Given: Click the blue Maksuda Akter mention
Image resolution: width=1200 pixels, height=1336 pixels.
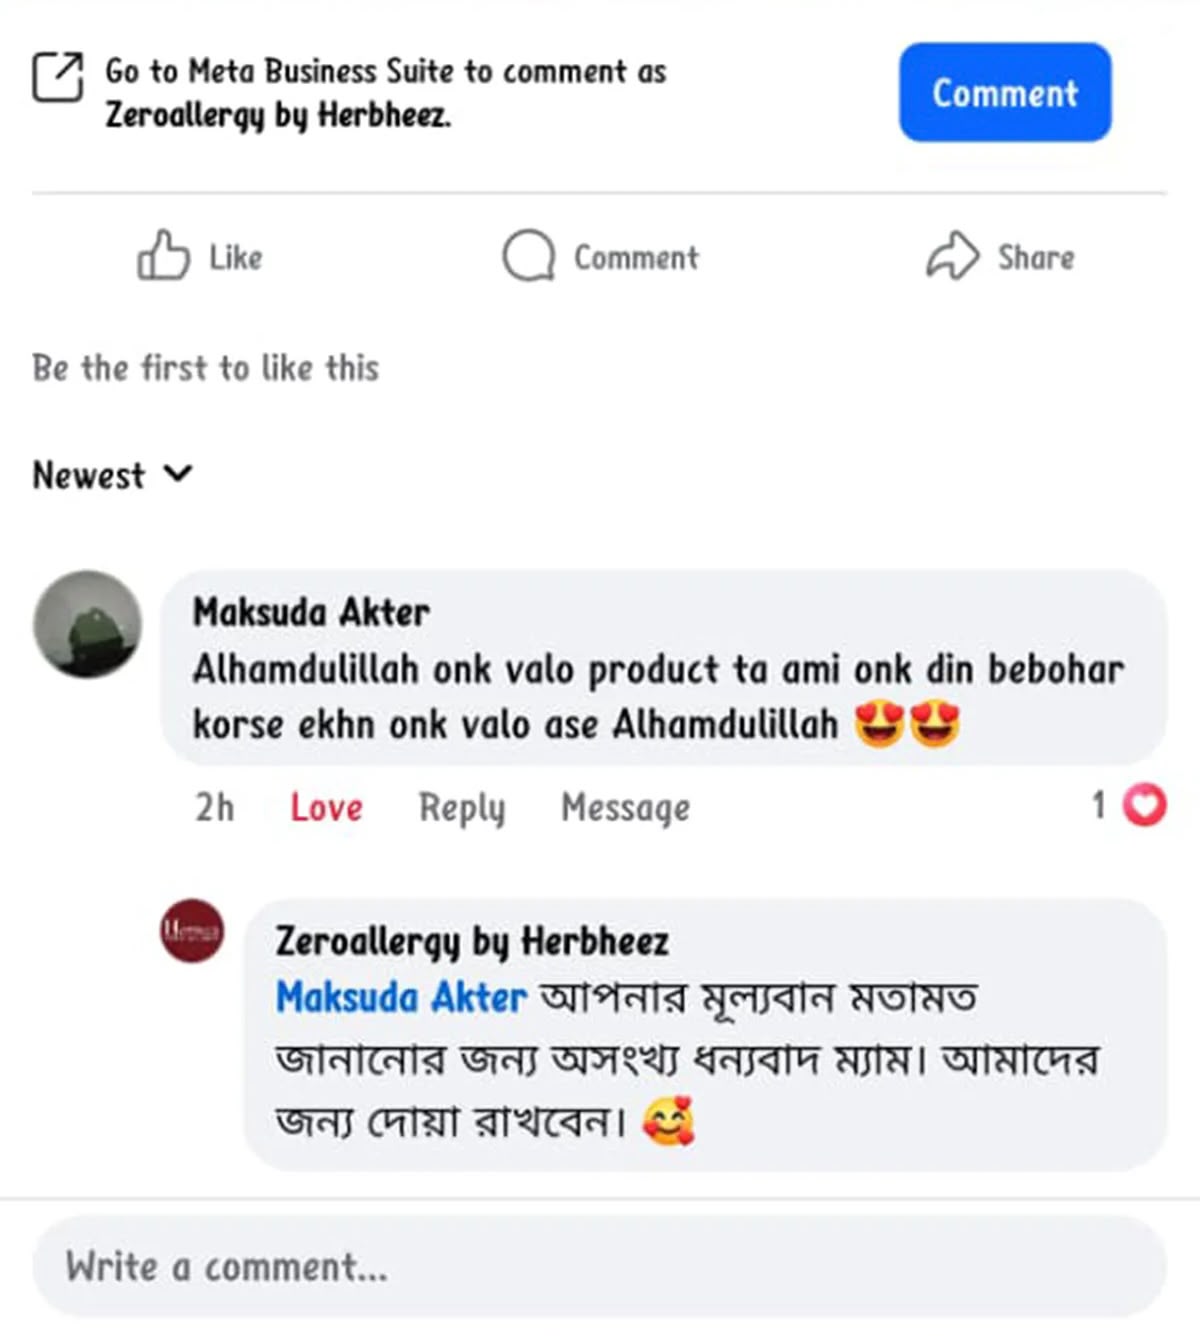Looking at the screenshot, I should tap(401, 998).
